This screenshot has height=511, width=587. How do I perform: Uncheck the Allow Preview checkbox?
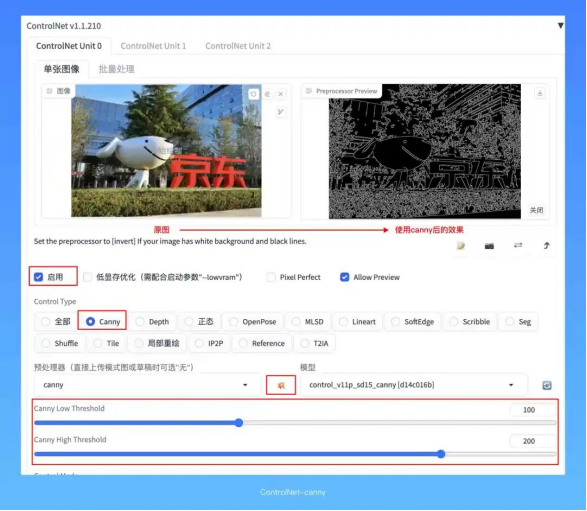(344, 277)
